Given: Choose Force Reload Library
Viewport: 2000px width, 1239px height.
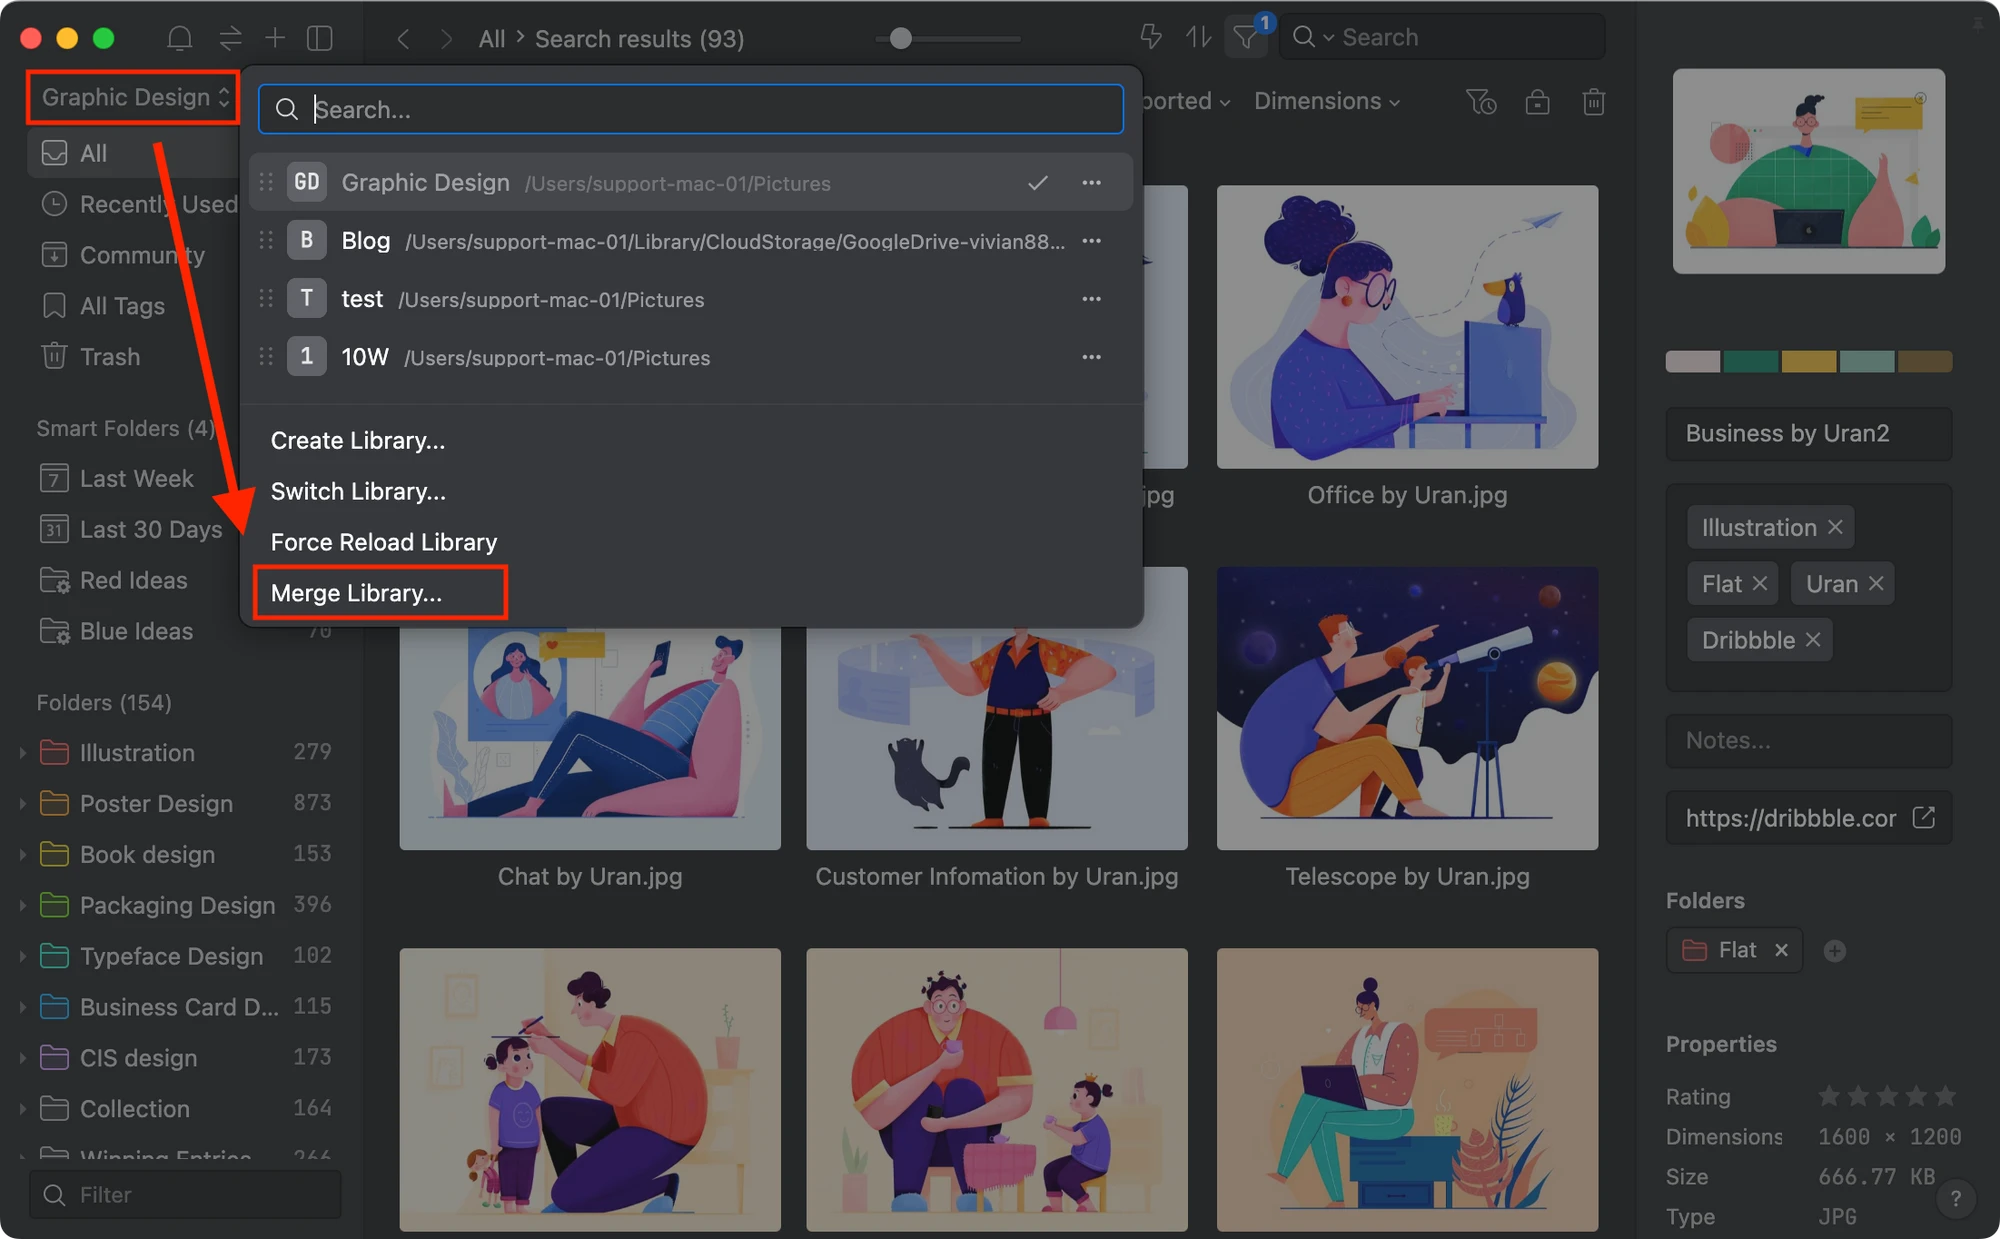Looking at the screenshot, I should pos(383,542).
